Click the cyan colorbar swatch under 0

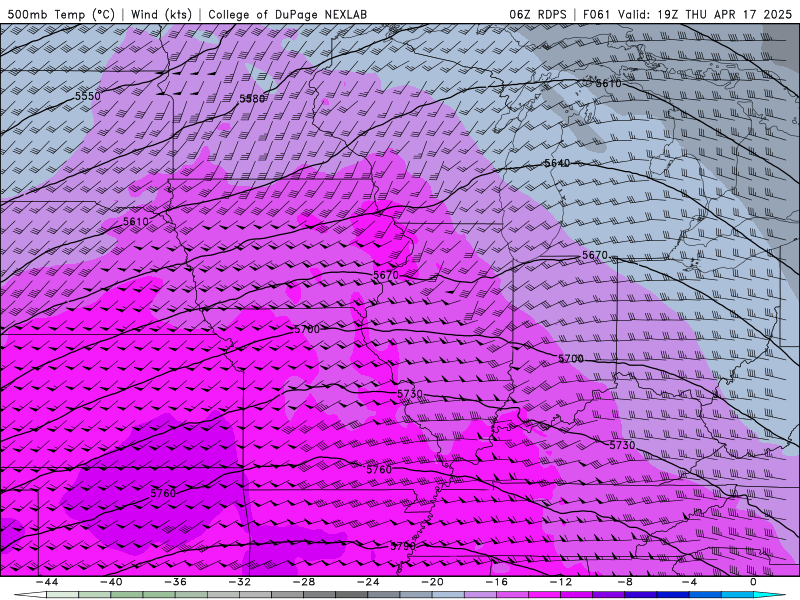click(x=768, y=595)
